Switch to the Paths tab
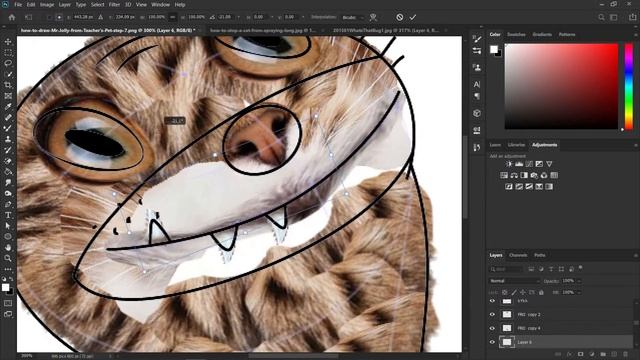640x360 pixels. pyautogui.click(x=540, y=255)
